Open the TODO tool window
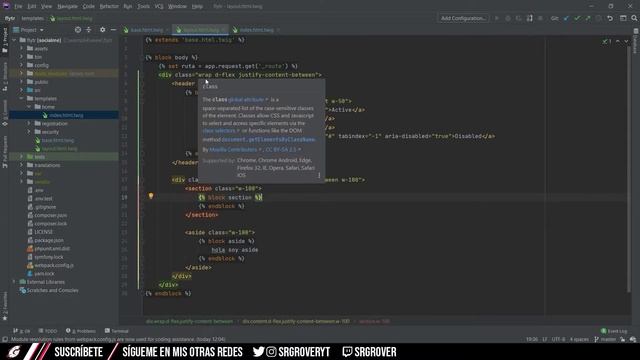This screenshot has height=360, width=640. point(48,331)
